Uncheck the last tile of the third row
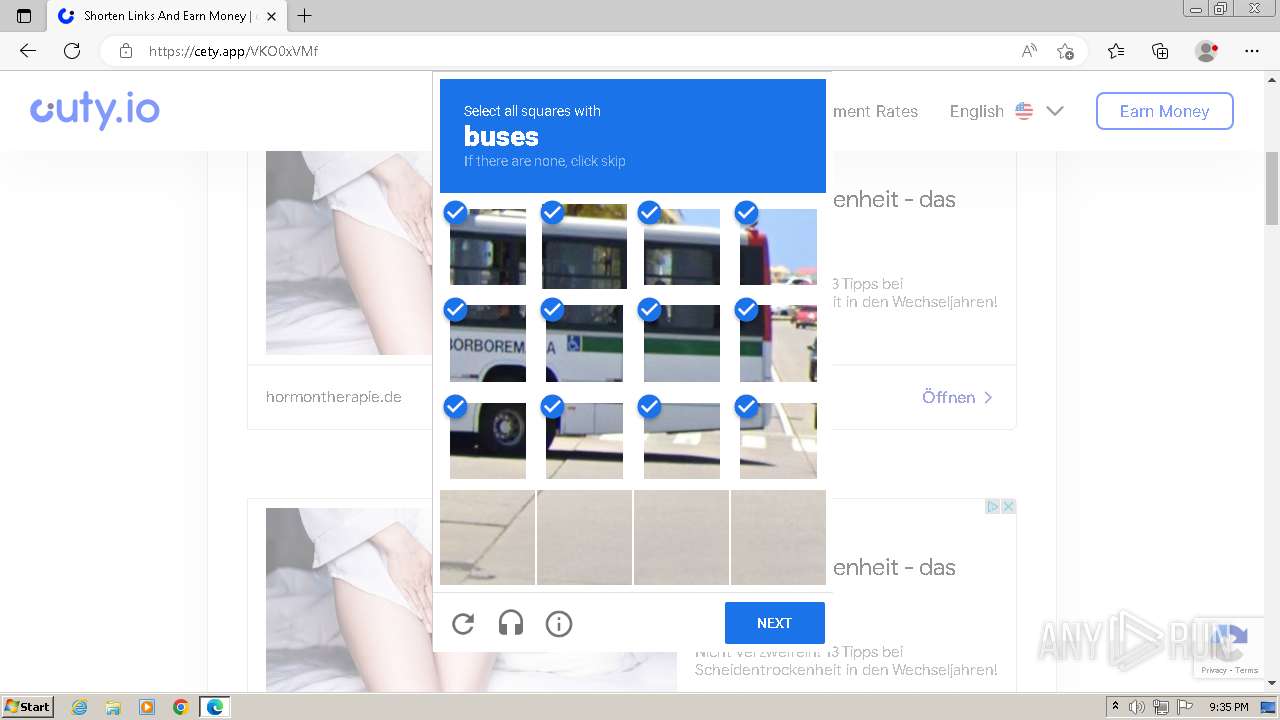The height and width of the screenshot is (720, 1280). [778, 439]
